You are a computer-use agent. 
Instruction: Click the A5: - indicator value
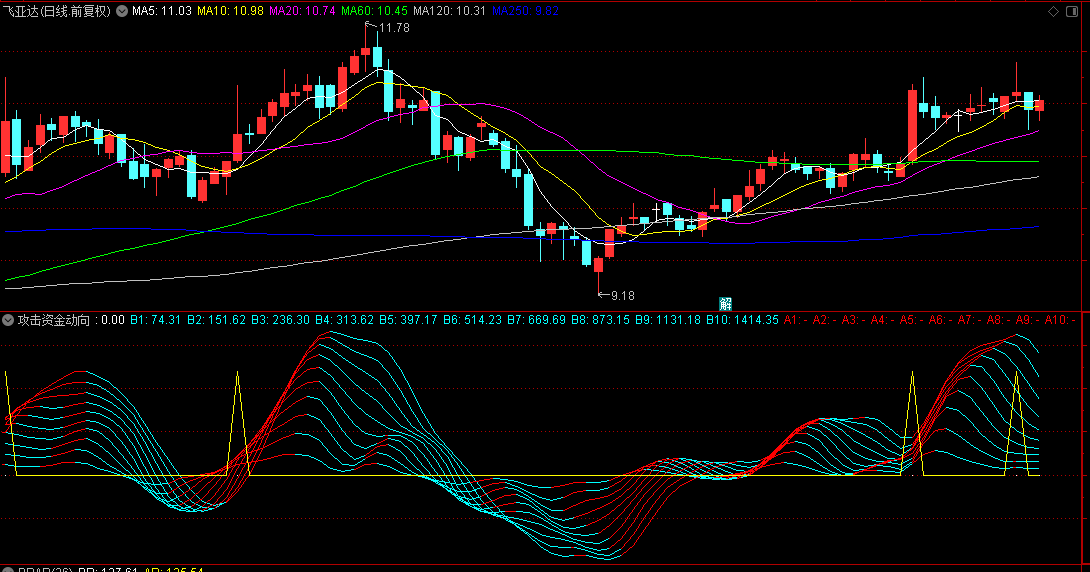[x=911, y=320]
